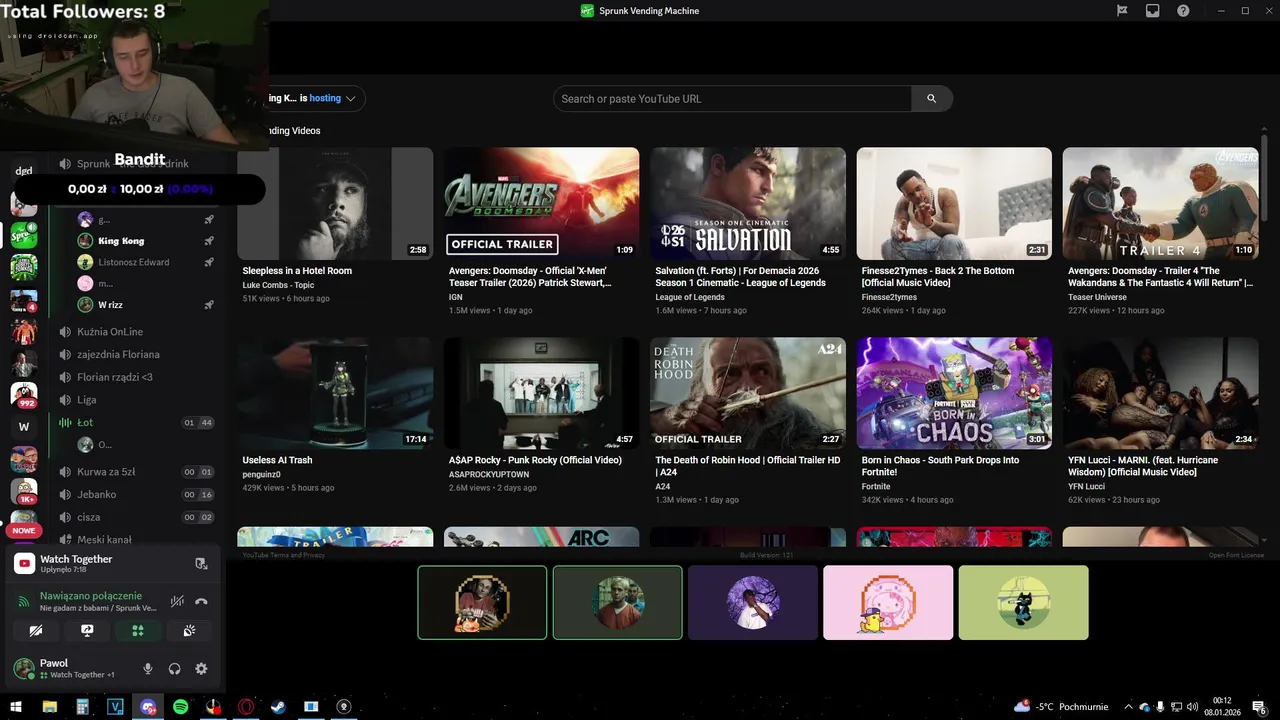Join the Florian rządzi <3 voice channel
The width and height of the screenshot is (1280, 720).
[x=115, y=377]
